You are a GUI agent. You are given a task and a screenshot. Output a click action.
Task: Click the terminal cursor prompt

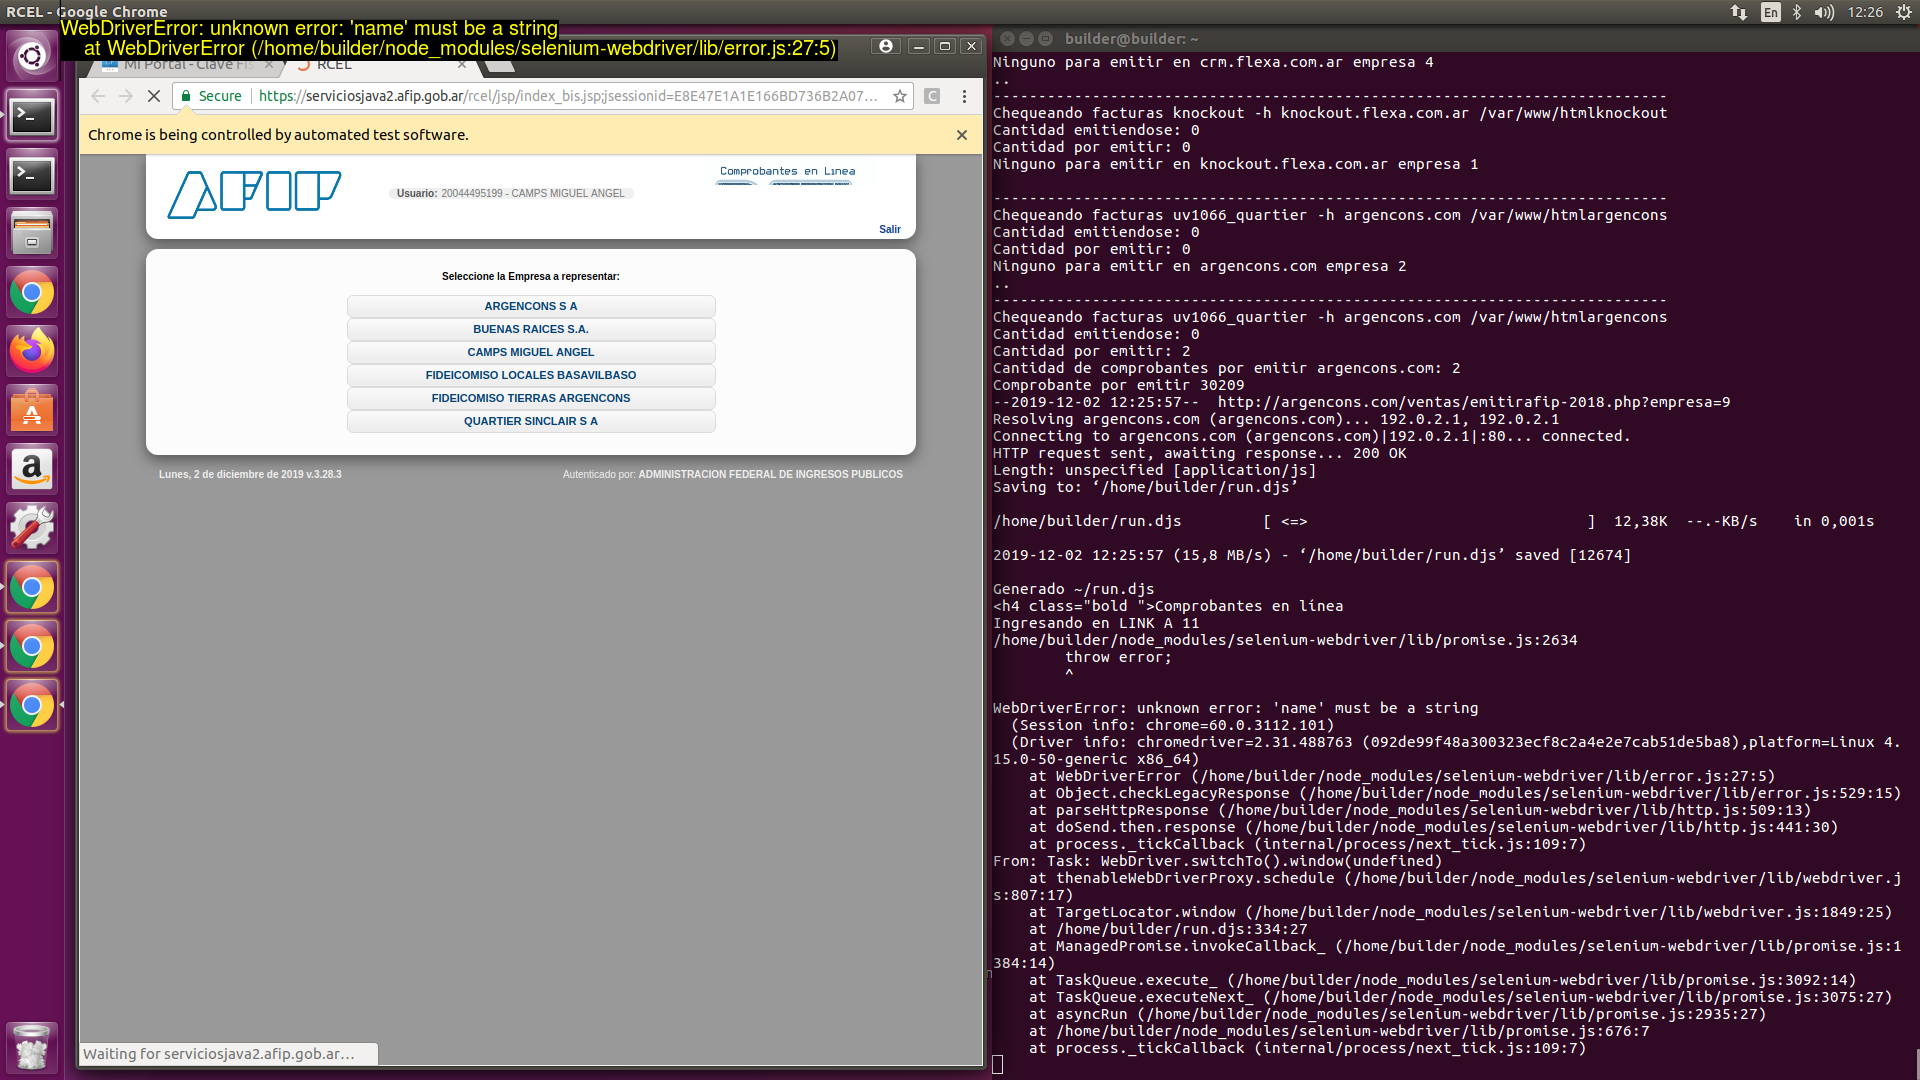[x=998, y=1065]
